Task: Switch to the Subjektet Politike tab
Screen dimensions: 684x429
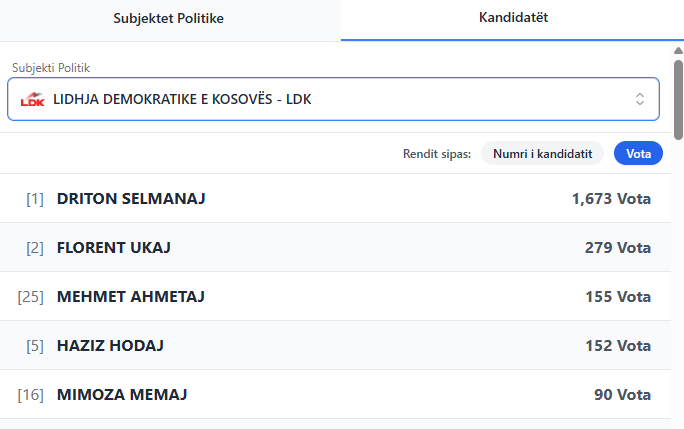Action: point(169,19)
